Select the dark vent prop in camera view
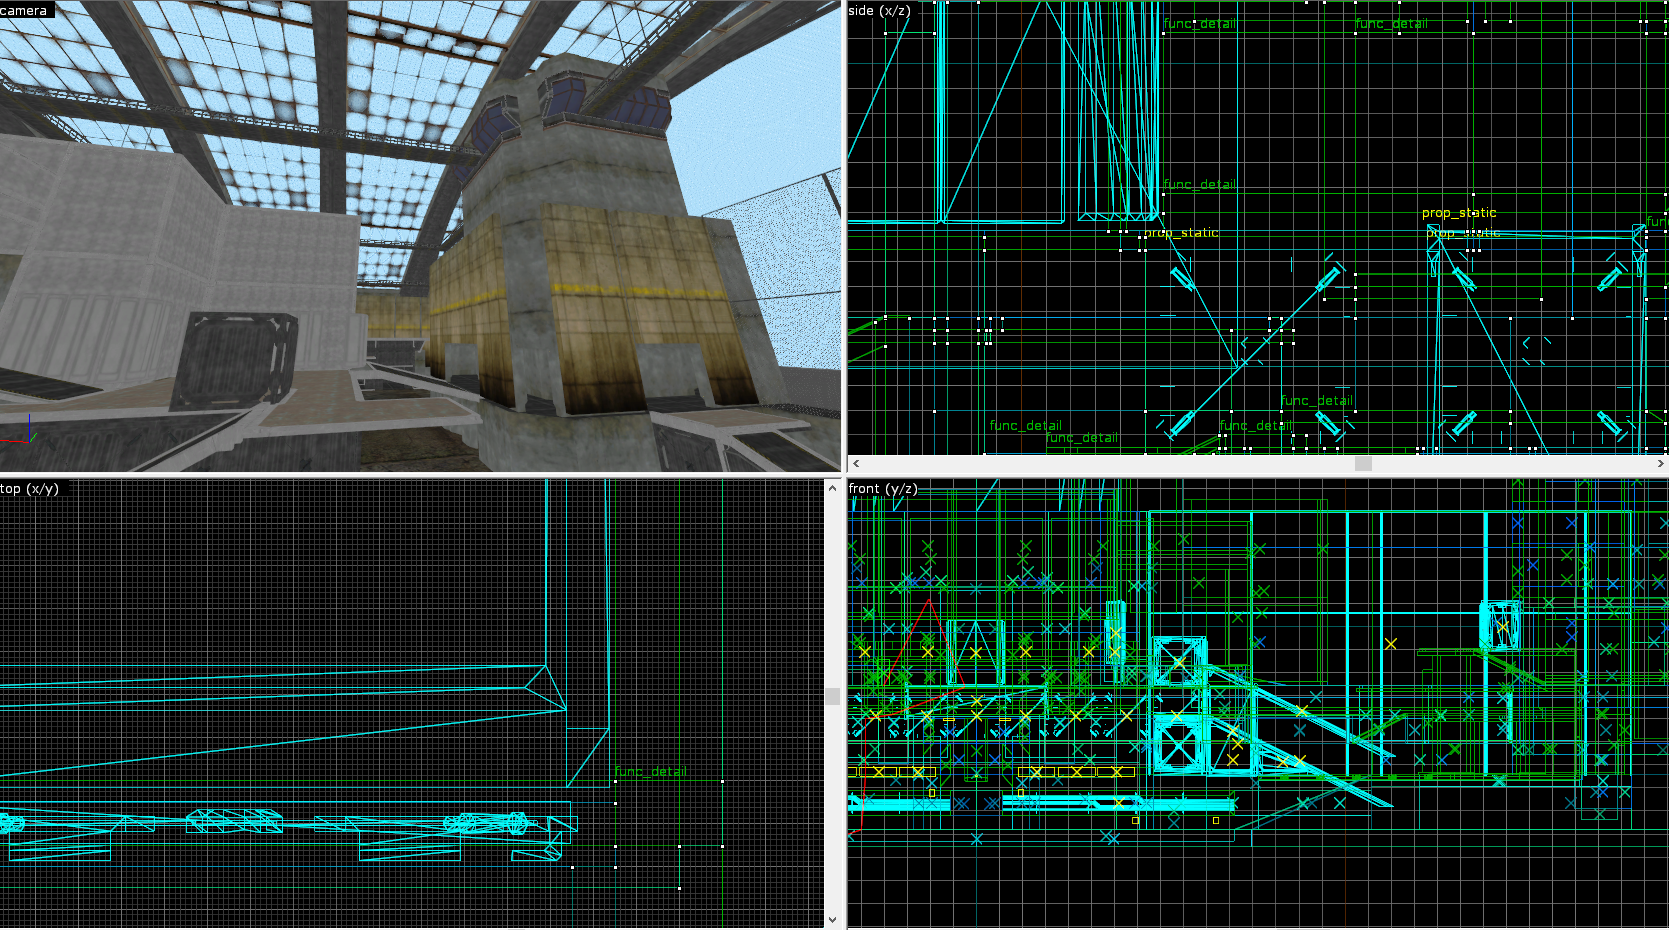This screenshot has width=1669, height=930. (x=235, y=358)
